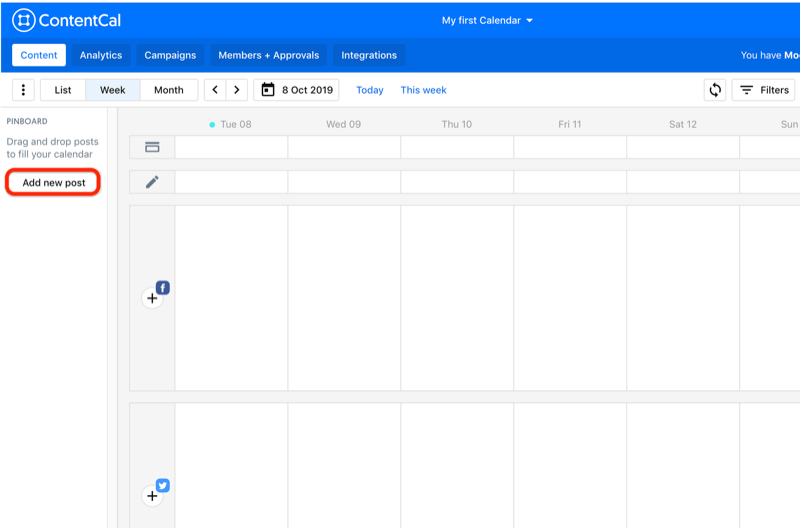Image resolution: width=800 pixels, height=528 pixels.
Task: Select the Tue 08 column header
Action: click(x=236, y=124)
